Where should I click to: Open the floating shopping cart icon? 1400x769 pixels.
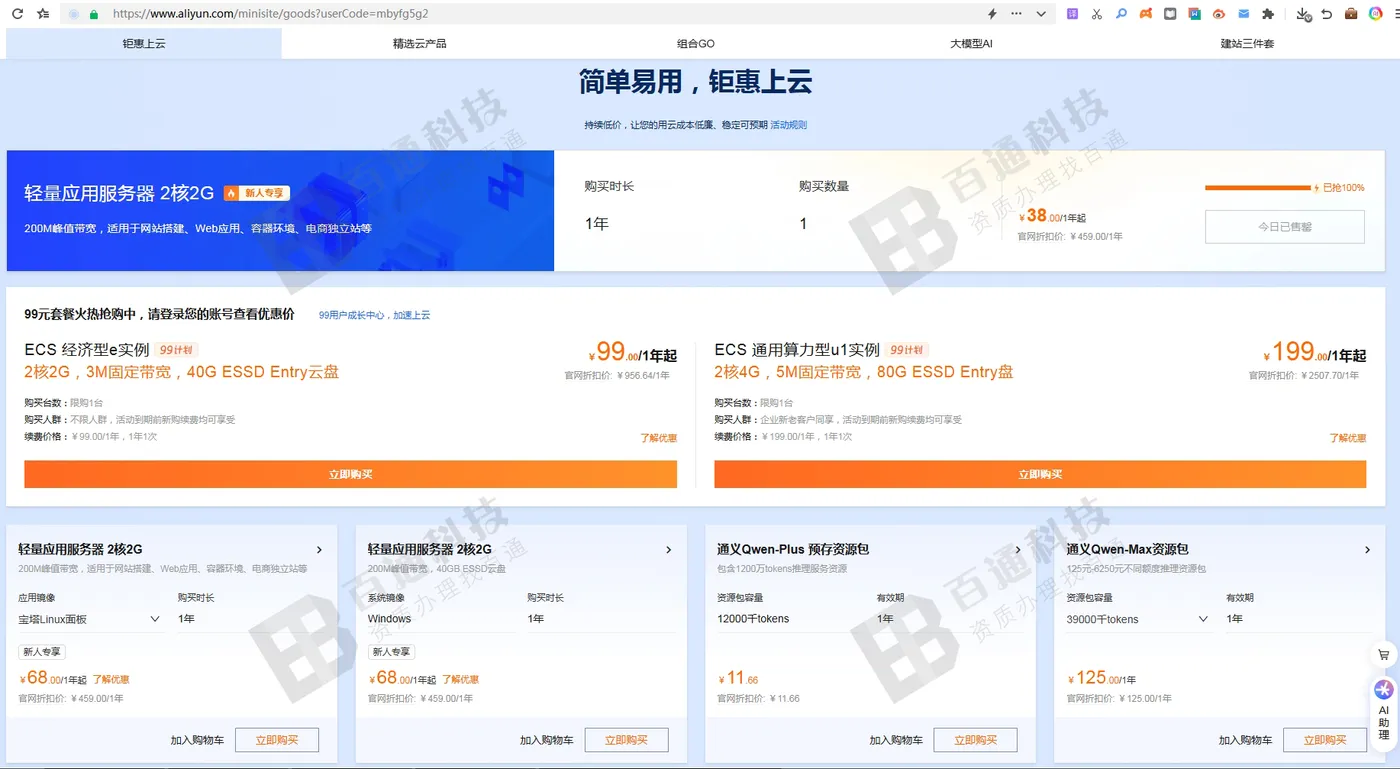1384,655
